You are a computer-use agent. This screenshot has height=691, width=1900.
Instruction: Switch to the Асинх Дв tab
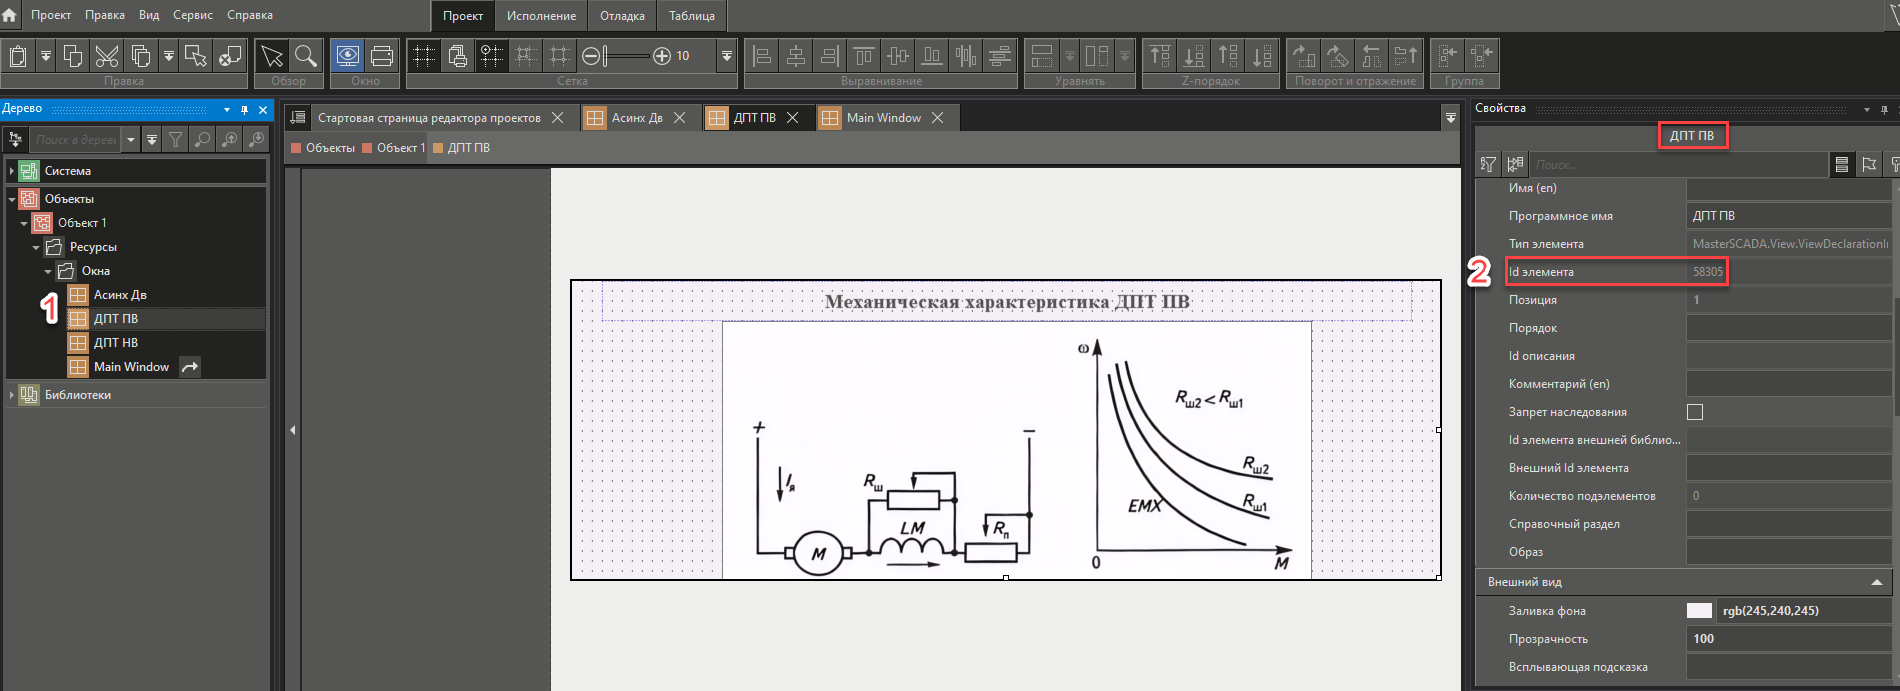636,118
